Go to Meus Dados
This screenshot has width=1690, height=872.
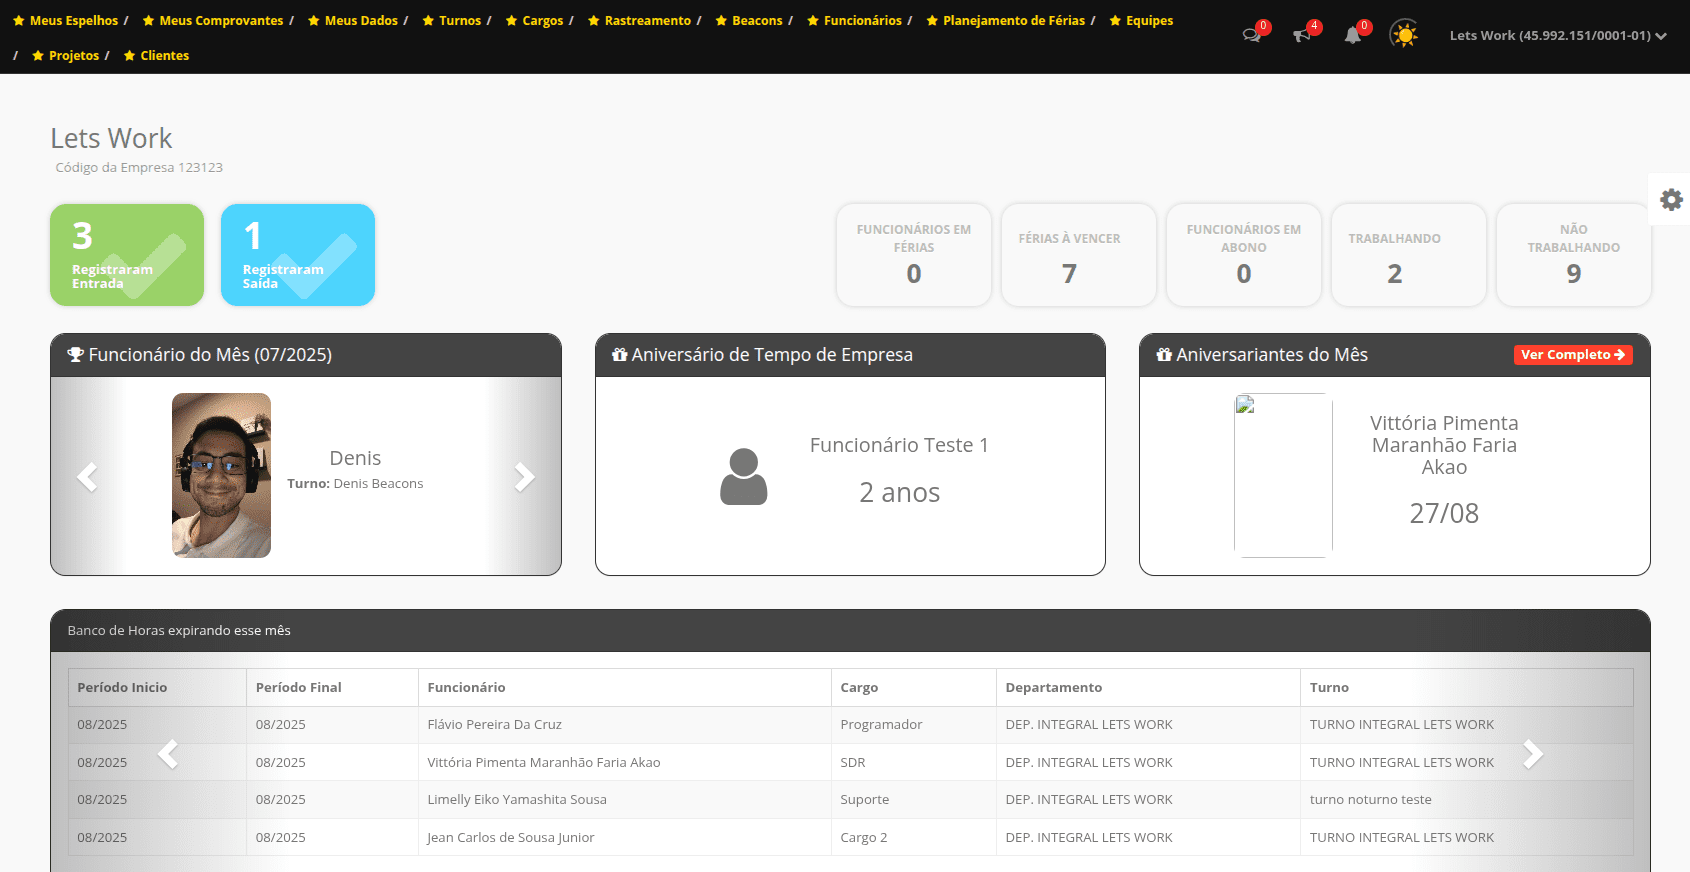point(353,20)
